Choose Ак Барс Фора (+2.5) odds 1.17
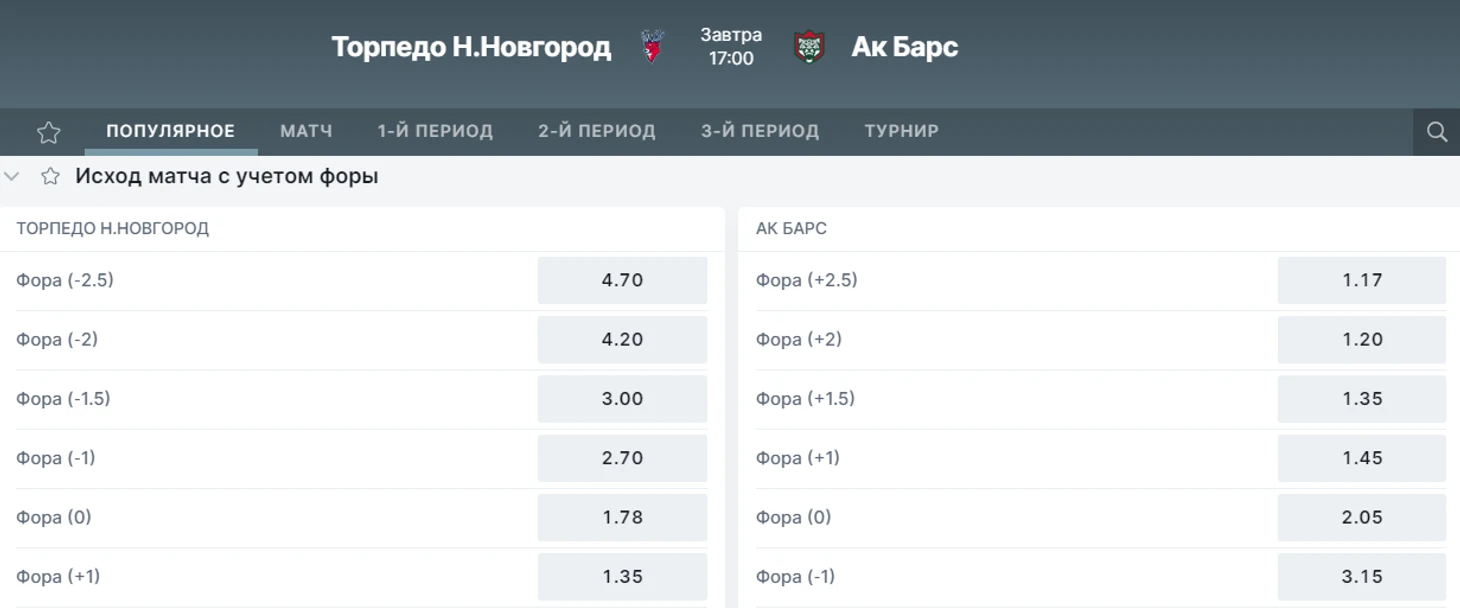 (1361, 280)
